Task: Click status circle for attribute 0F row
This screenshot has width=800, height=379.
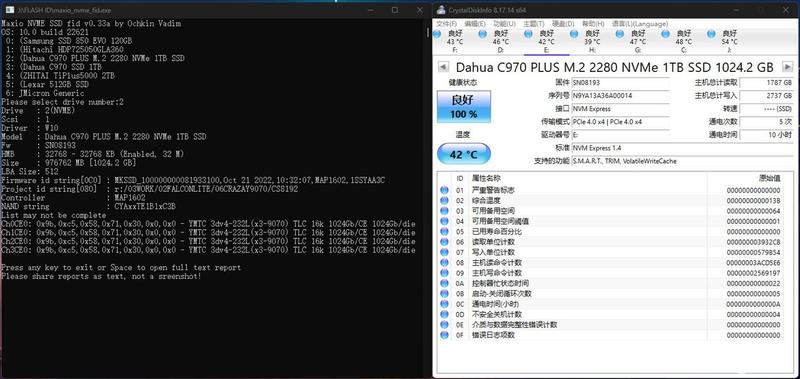Action: click(444, 335)
